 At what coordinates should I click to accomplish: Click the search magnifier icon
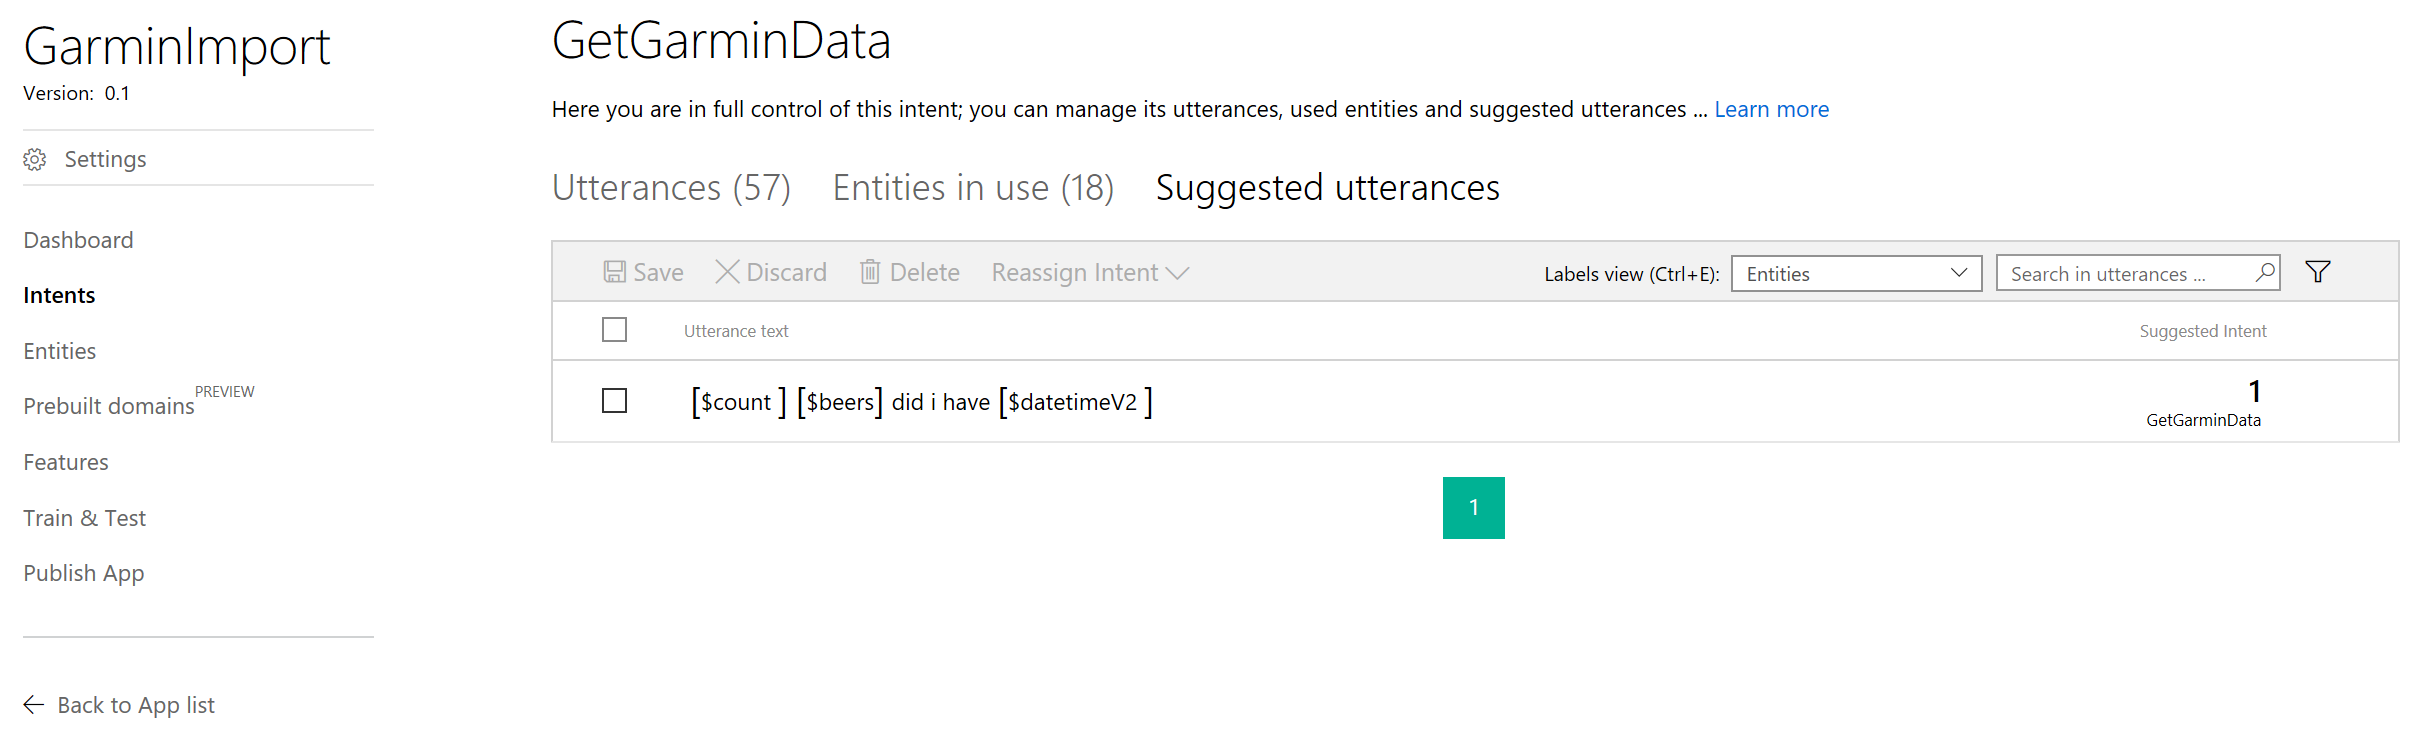tap(2265, 272)
